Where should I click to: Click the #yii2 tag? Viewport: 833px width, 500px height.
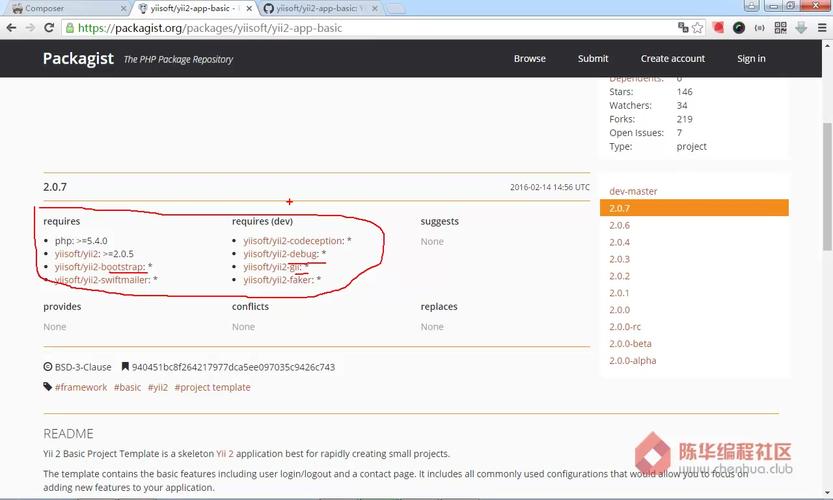click(x=158, y=387)
